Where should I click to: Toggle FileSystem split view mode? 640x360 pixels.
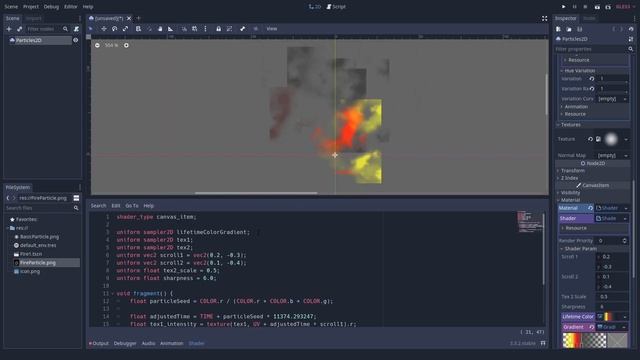click(76, 198)
